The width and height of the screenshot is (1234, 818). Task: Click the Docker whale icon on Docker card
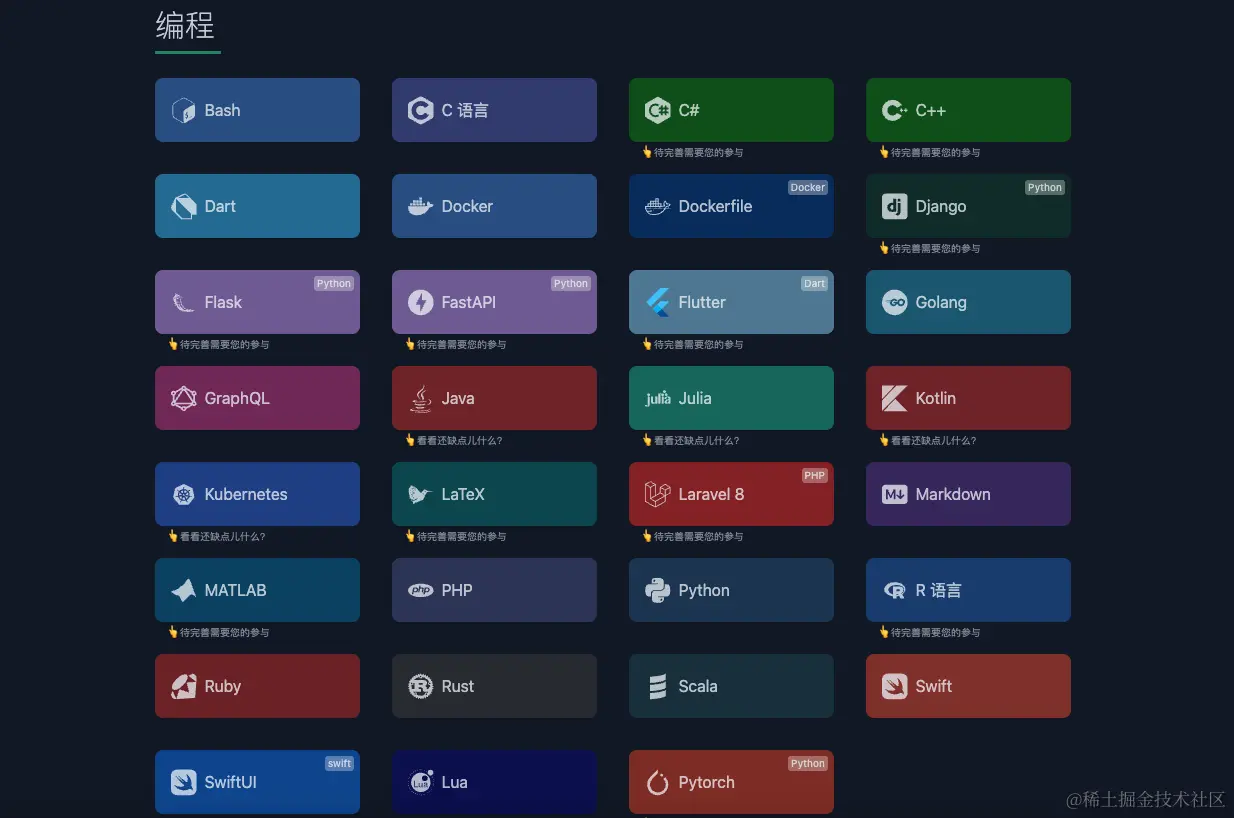420,206
